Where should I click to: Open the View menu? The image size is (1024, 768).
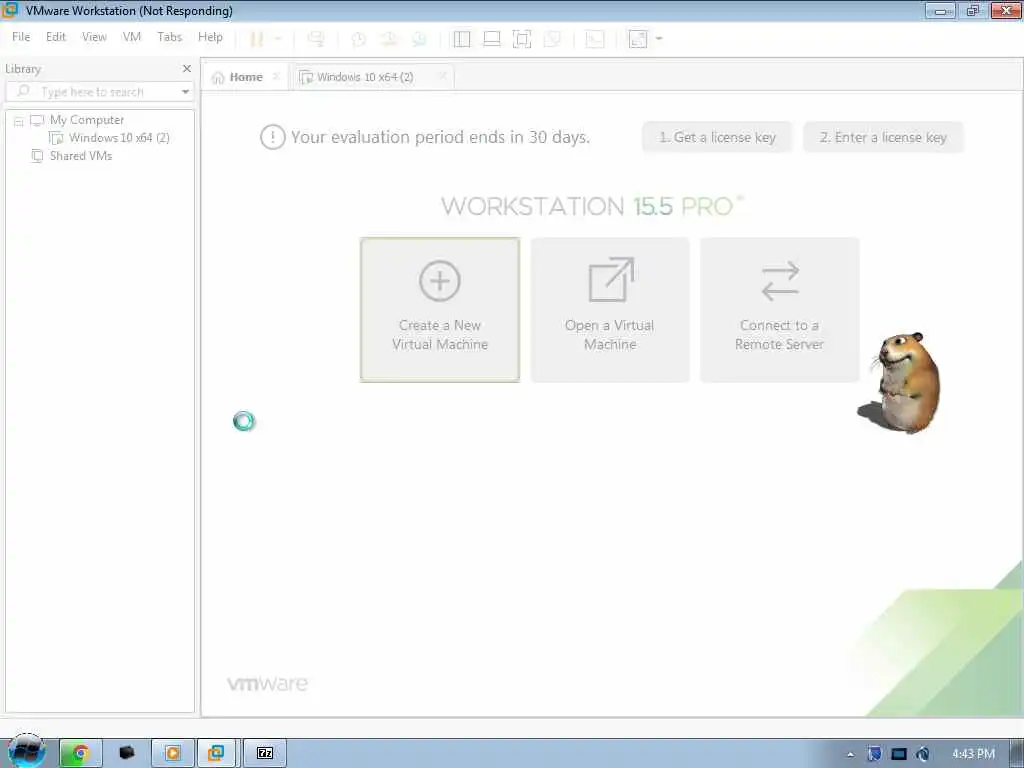(x=94, y=37)
